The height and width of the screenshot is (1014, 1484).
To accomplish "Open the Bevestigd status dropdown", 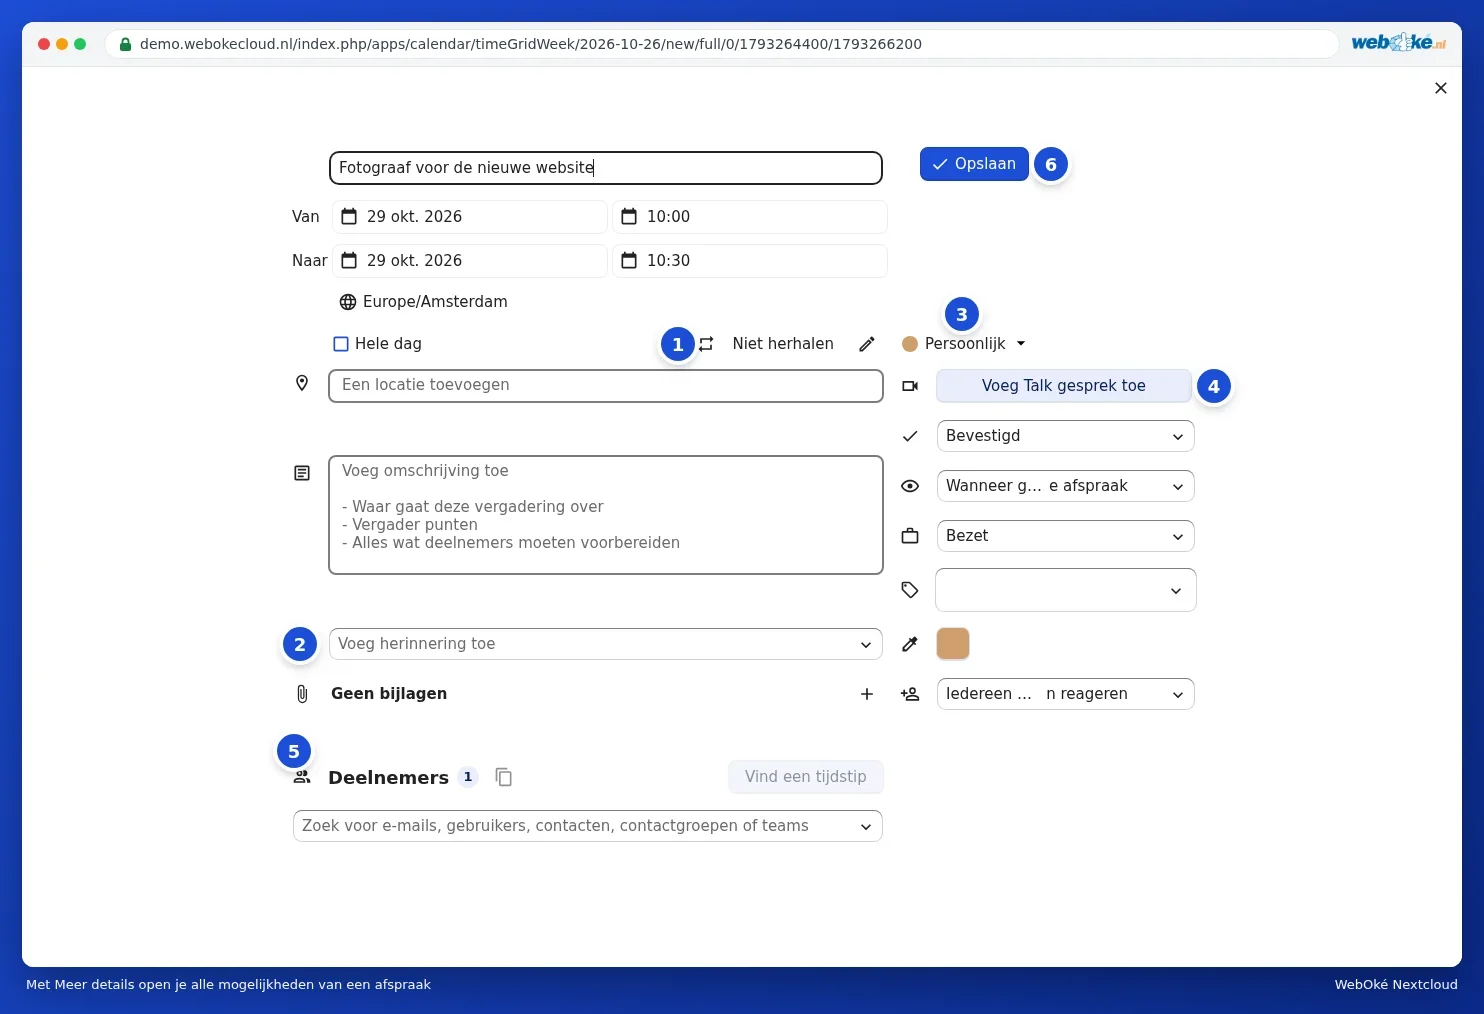I will (1066, 436).
